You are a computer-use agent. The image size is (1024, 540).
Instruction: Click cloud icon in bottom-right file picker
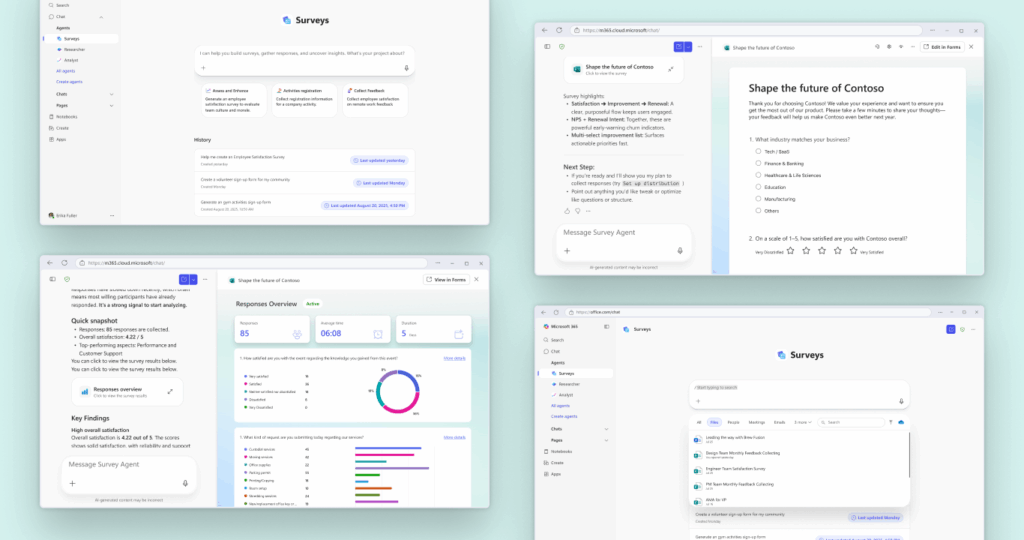pyautogui.click(x=901, y=422)
